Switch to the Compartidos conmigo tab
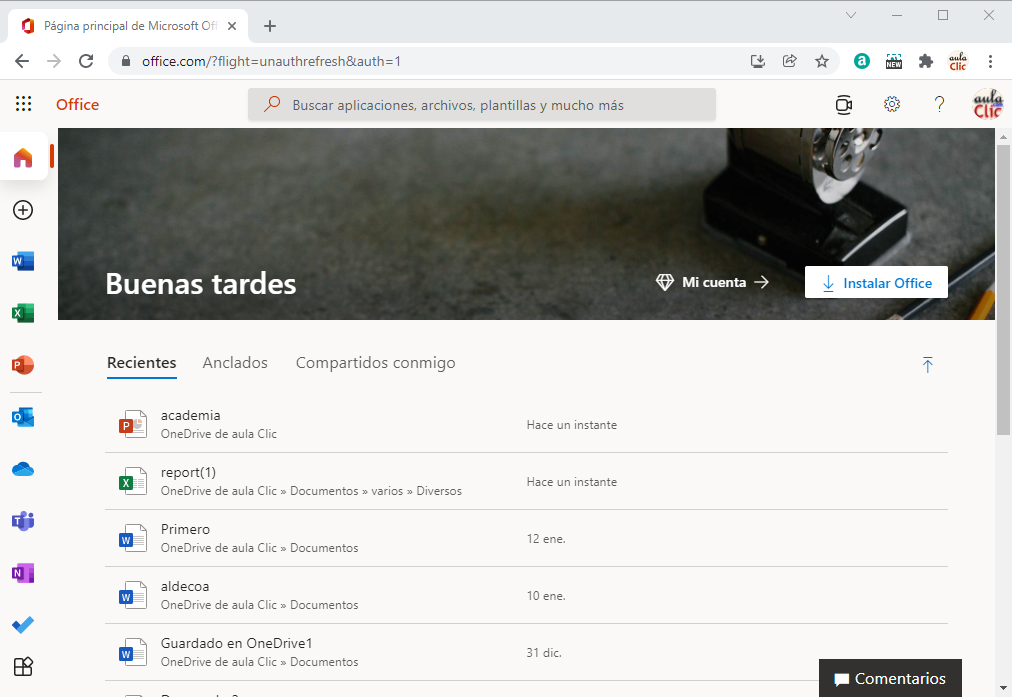 click(375, 362)
